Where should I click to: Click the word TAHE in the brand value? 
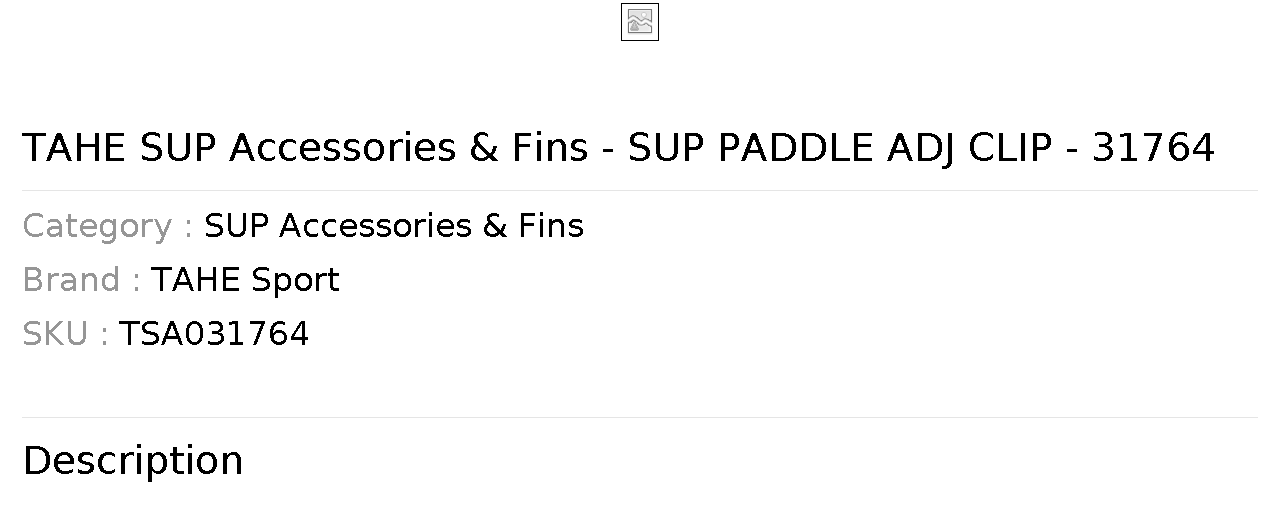195,280
